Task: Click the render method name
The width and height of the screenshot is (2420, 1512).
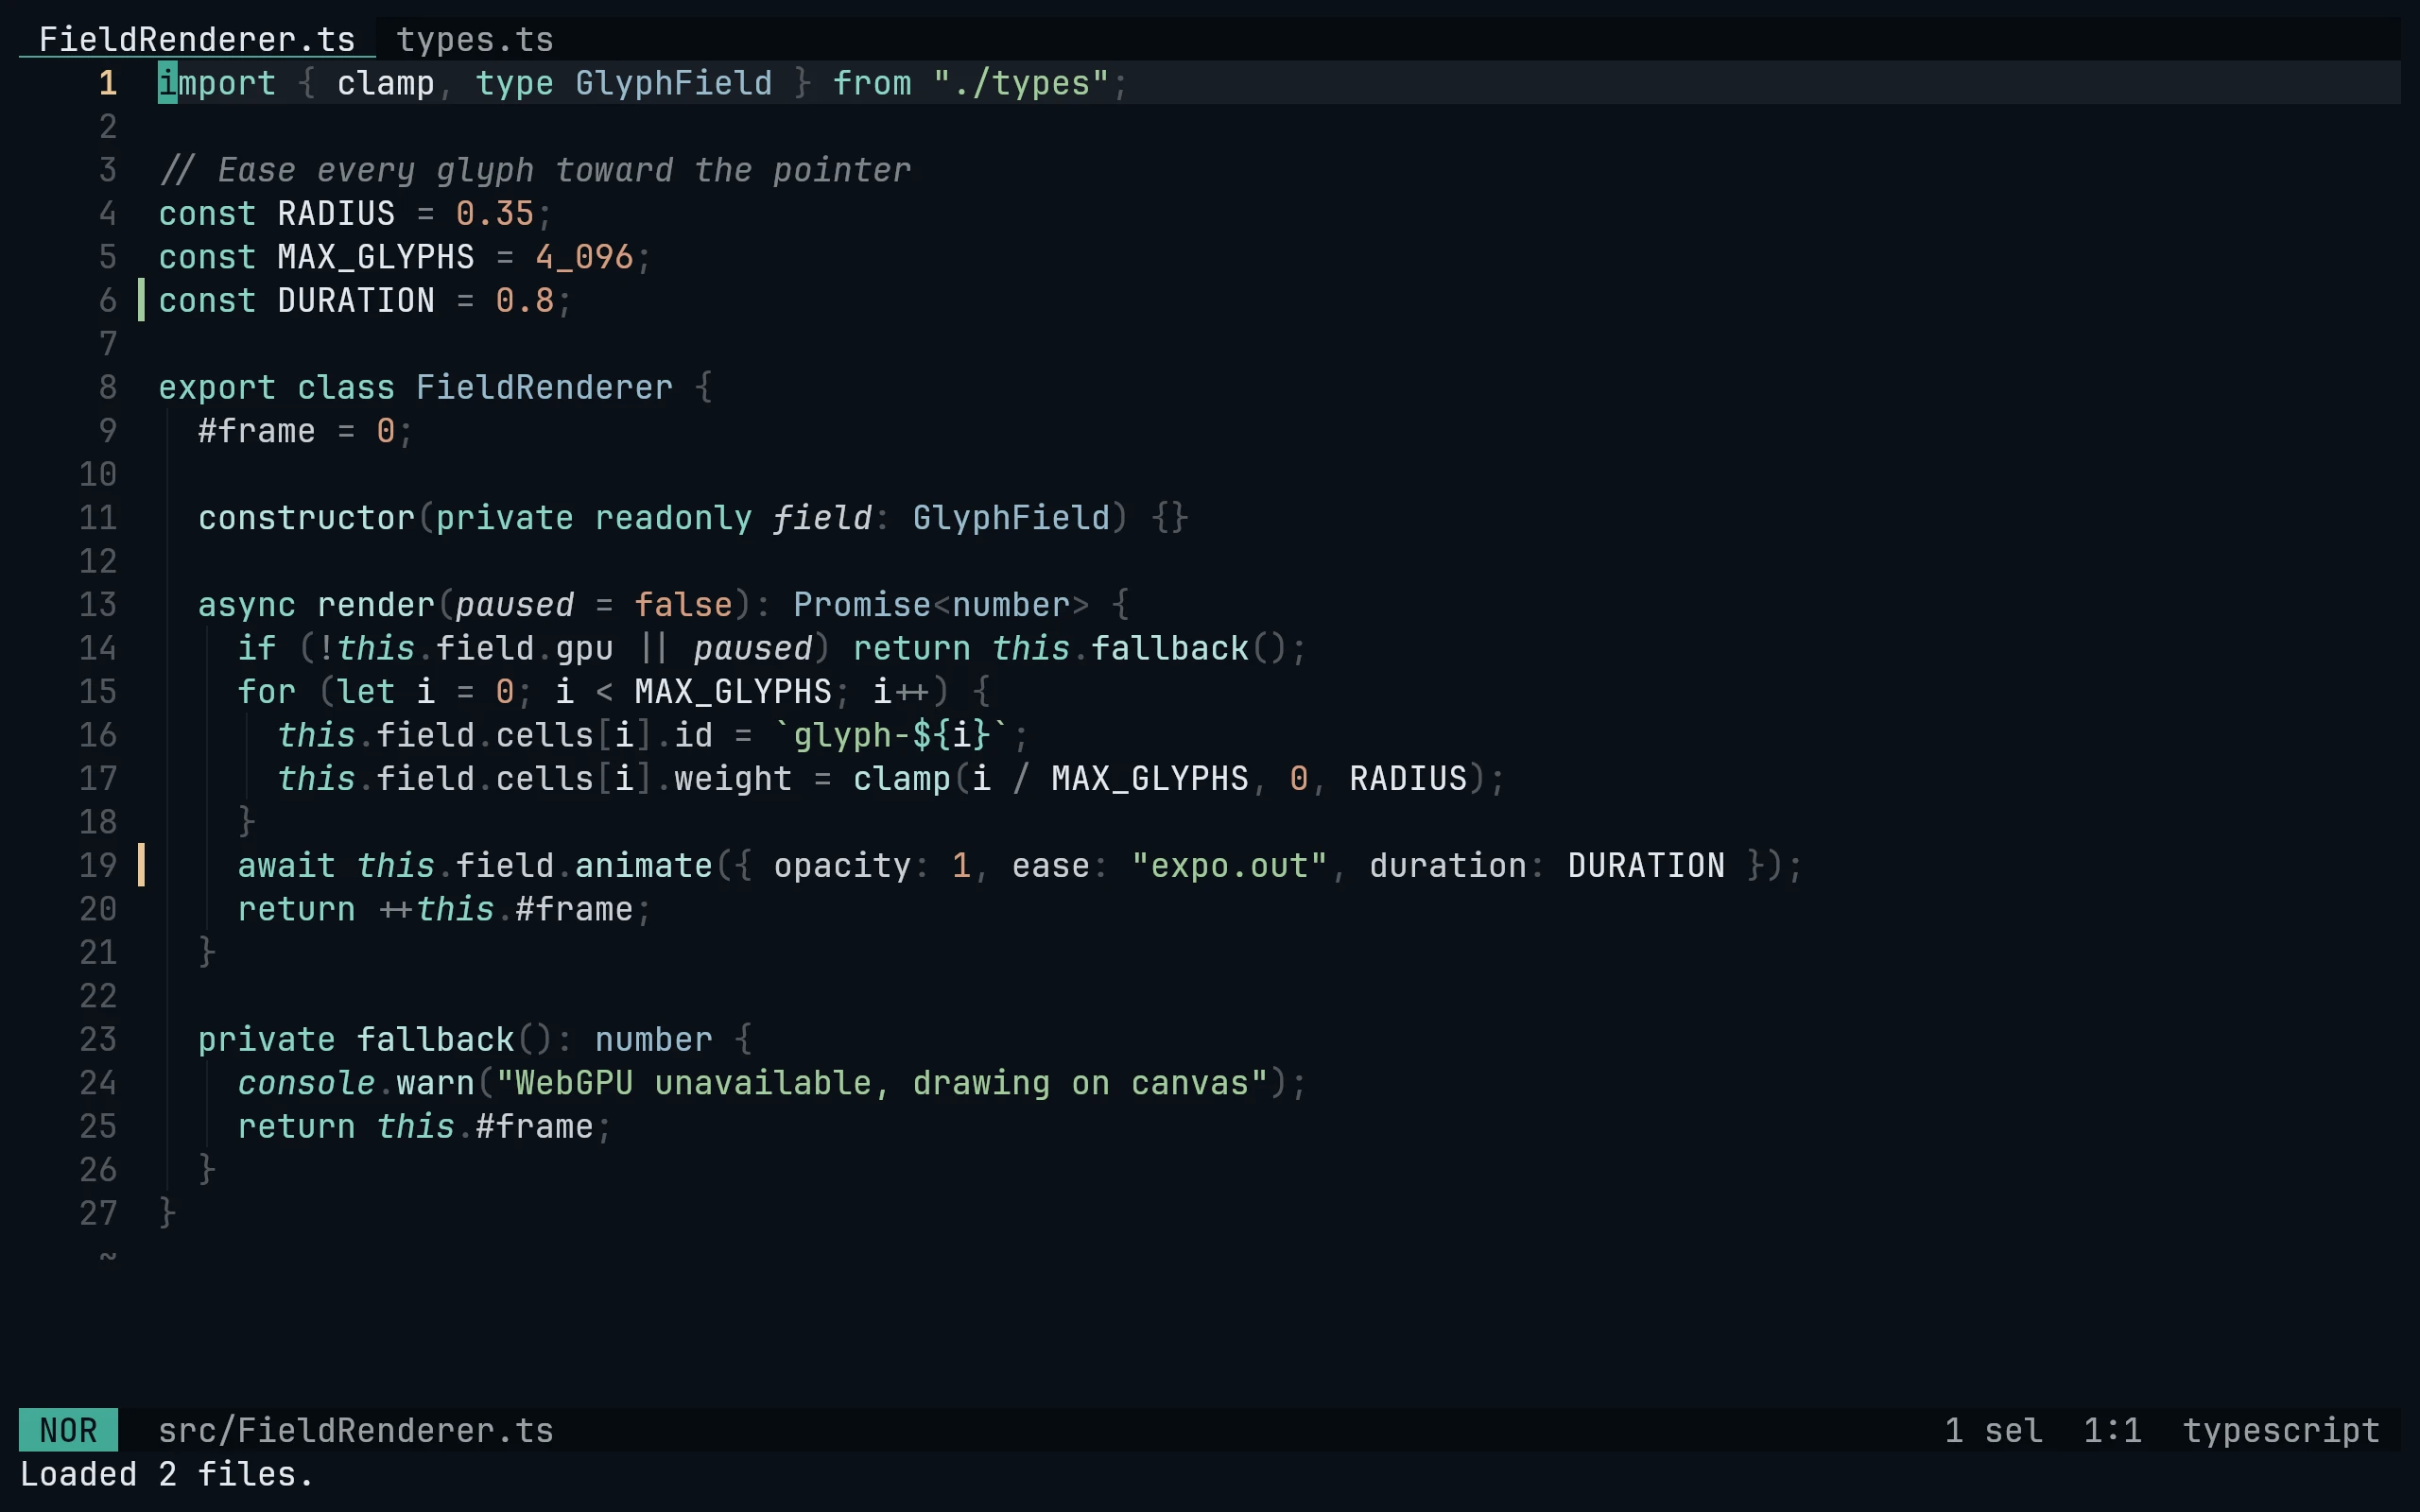Action: click(x=376, y=605)
